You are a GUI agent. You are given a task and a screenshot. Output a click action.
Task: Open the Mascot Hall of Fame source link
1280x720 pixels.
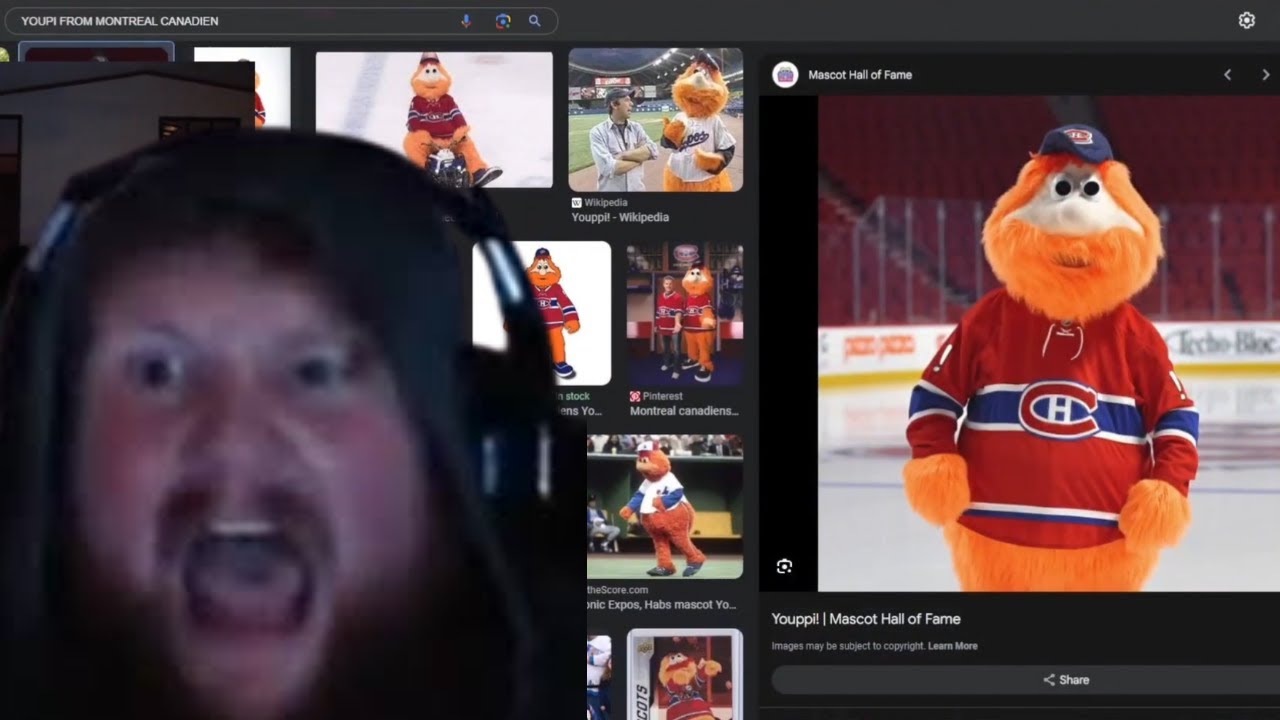(x=860, y=75)
